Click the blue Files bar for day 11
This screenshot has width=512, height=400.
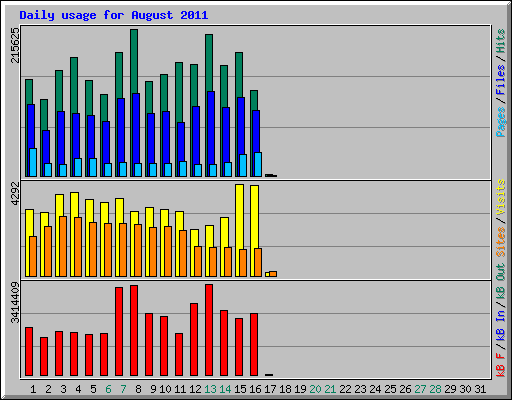point(181,142)
